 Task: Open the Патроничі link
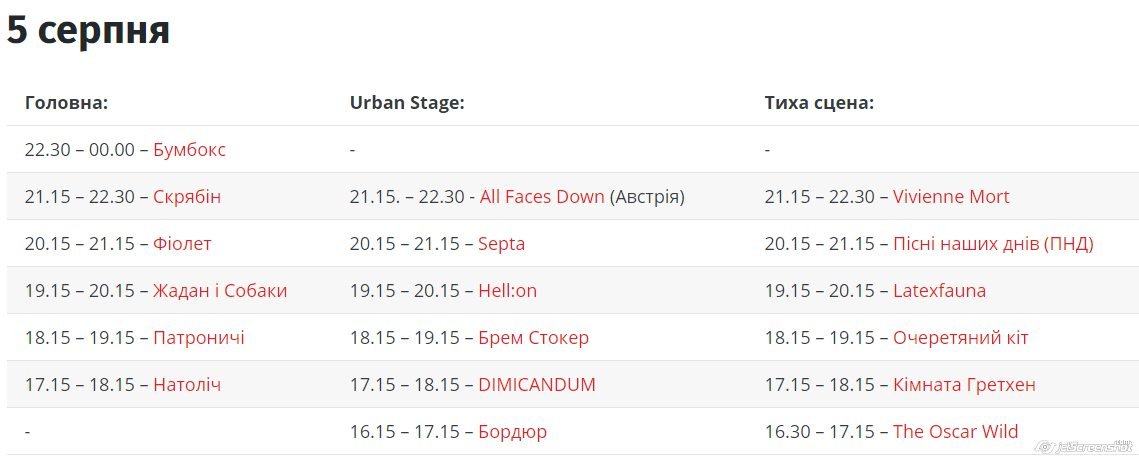pos(198,338)
